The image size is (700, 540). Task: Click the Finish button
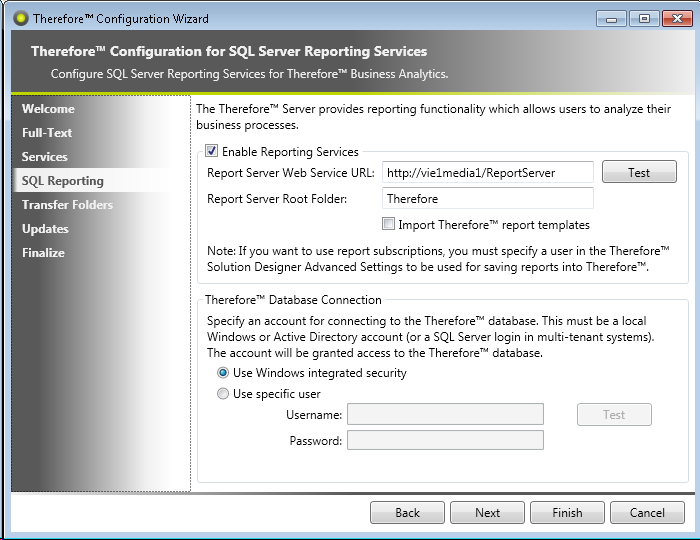[567, 512]
